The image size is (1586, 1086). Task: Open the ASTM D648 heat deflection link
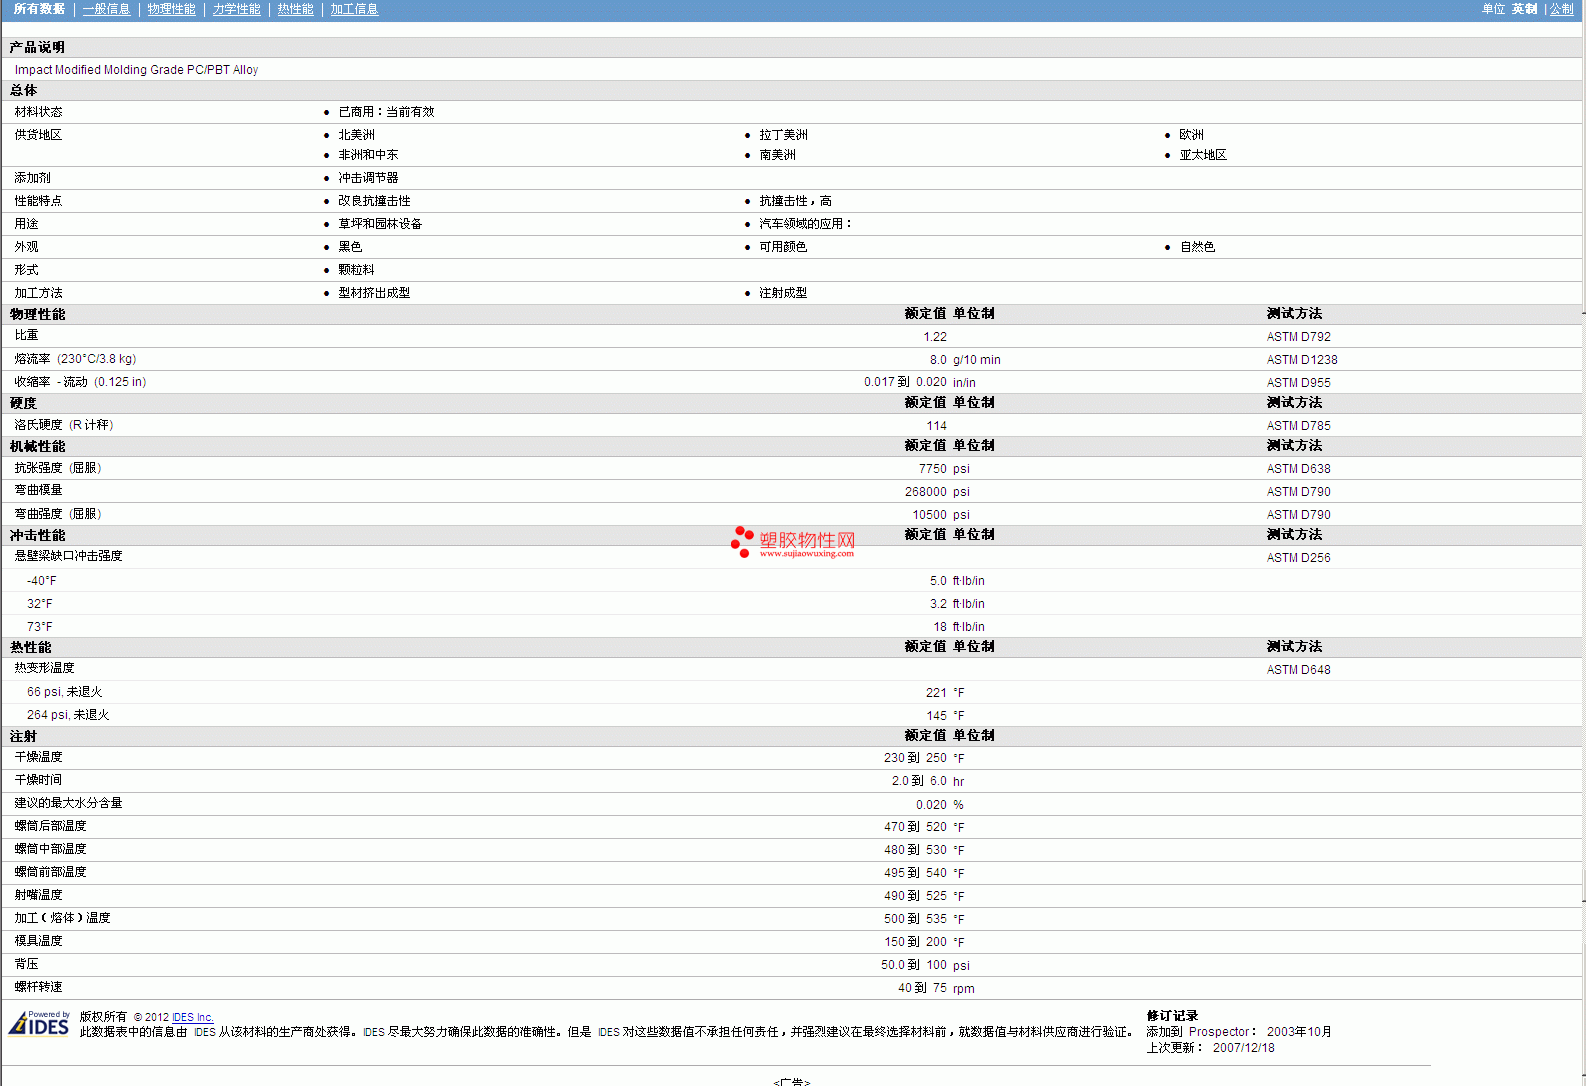1298,670
